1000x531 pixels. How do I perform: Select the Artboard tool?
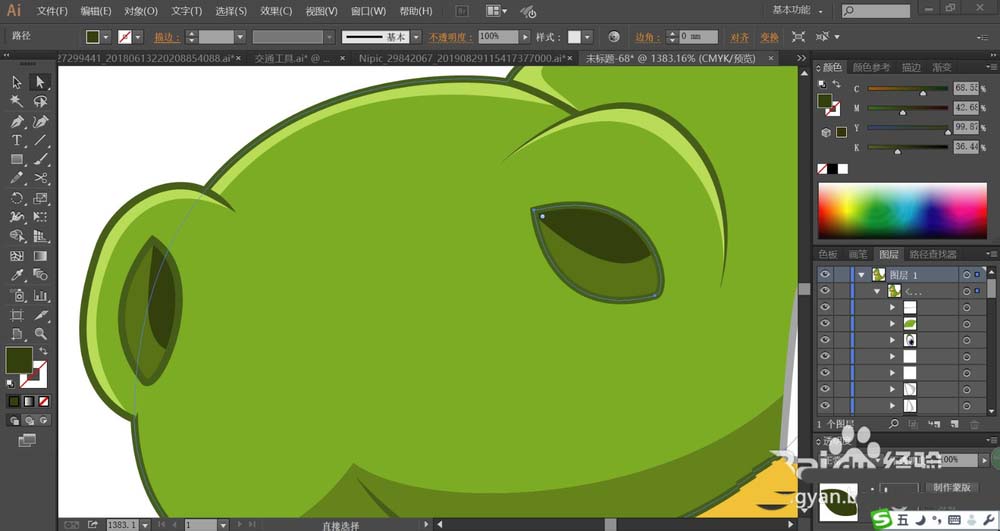point(17,315)
